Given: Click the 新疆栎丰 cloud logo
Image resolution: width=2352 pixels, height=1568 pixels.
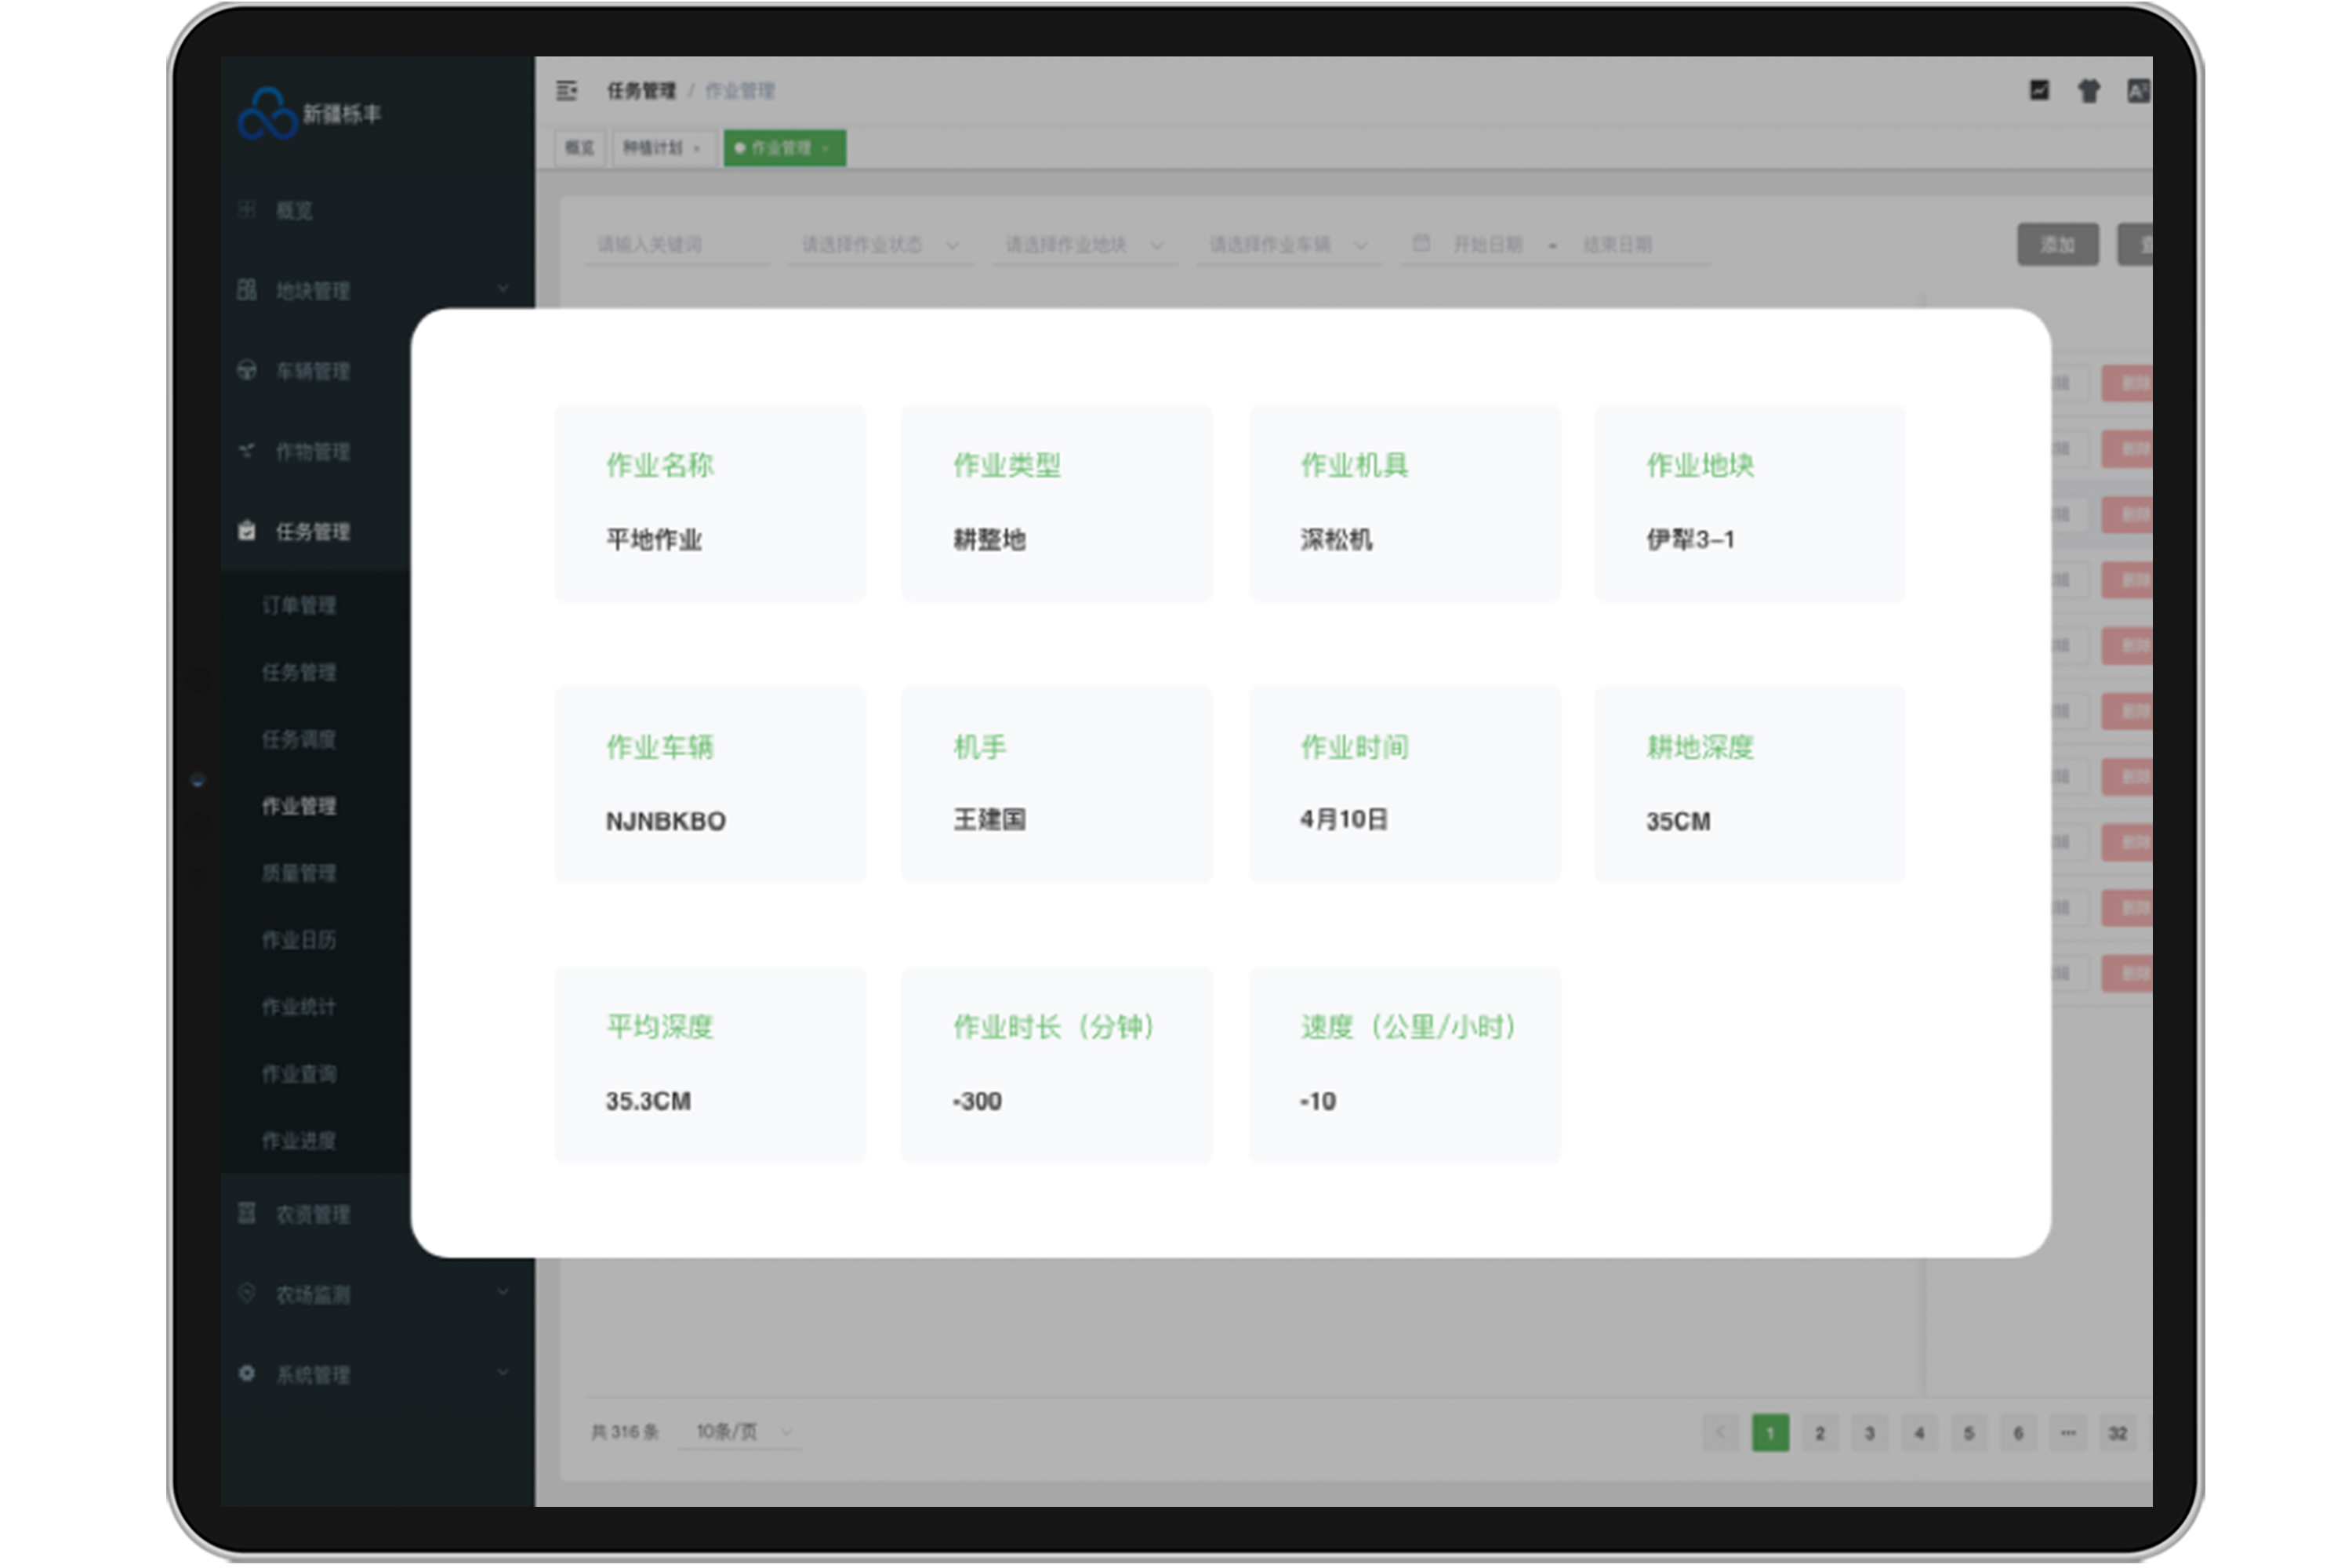Looking at the screenshot, I should click(268, 113).
